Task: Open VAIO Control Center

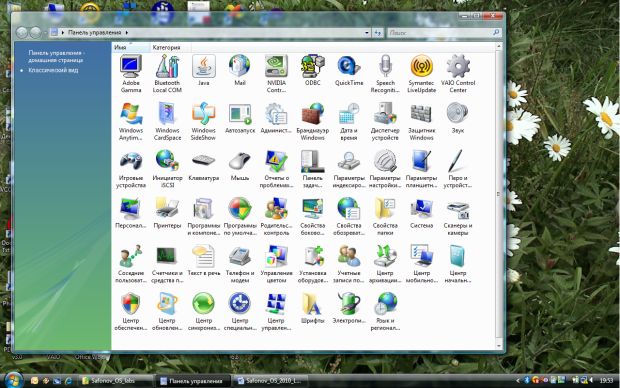Action: tap(458, 74)
